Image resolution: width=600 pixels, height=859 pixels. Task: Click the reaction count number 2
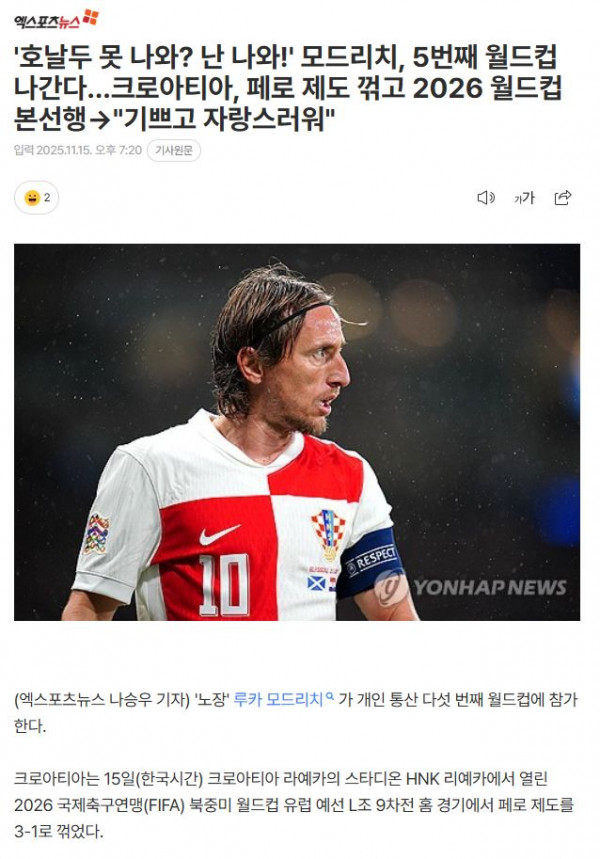pos(47,198)
